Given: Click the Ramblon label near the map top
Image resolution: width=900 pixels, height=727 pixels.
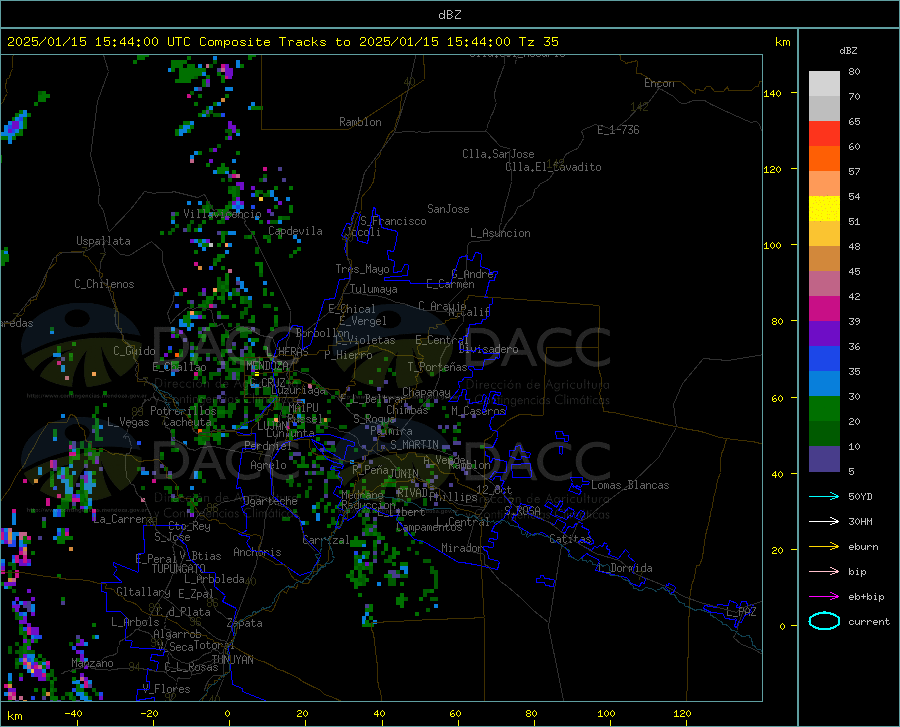Looking at the screenshot, I should tap(360, 122).
